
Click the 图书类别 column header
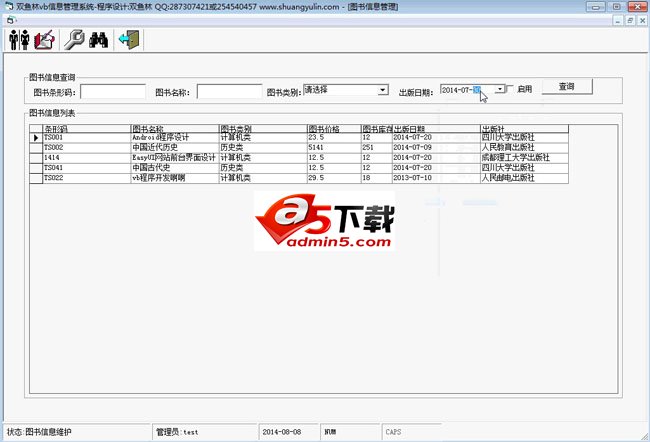[x=263, y=129]
